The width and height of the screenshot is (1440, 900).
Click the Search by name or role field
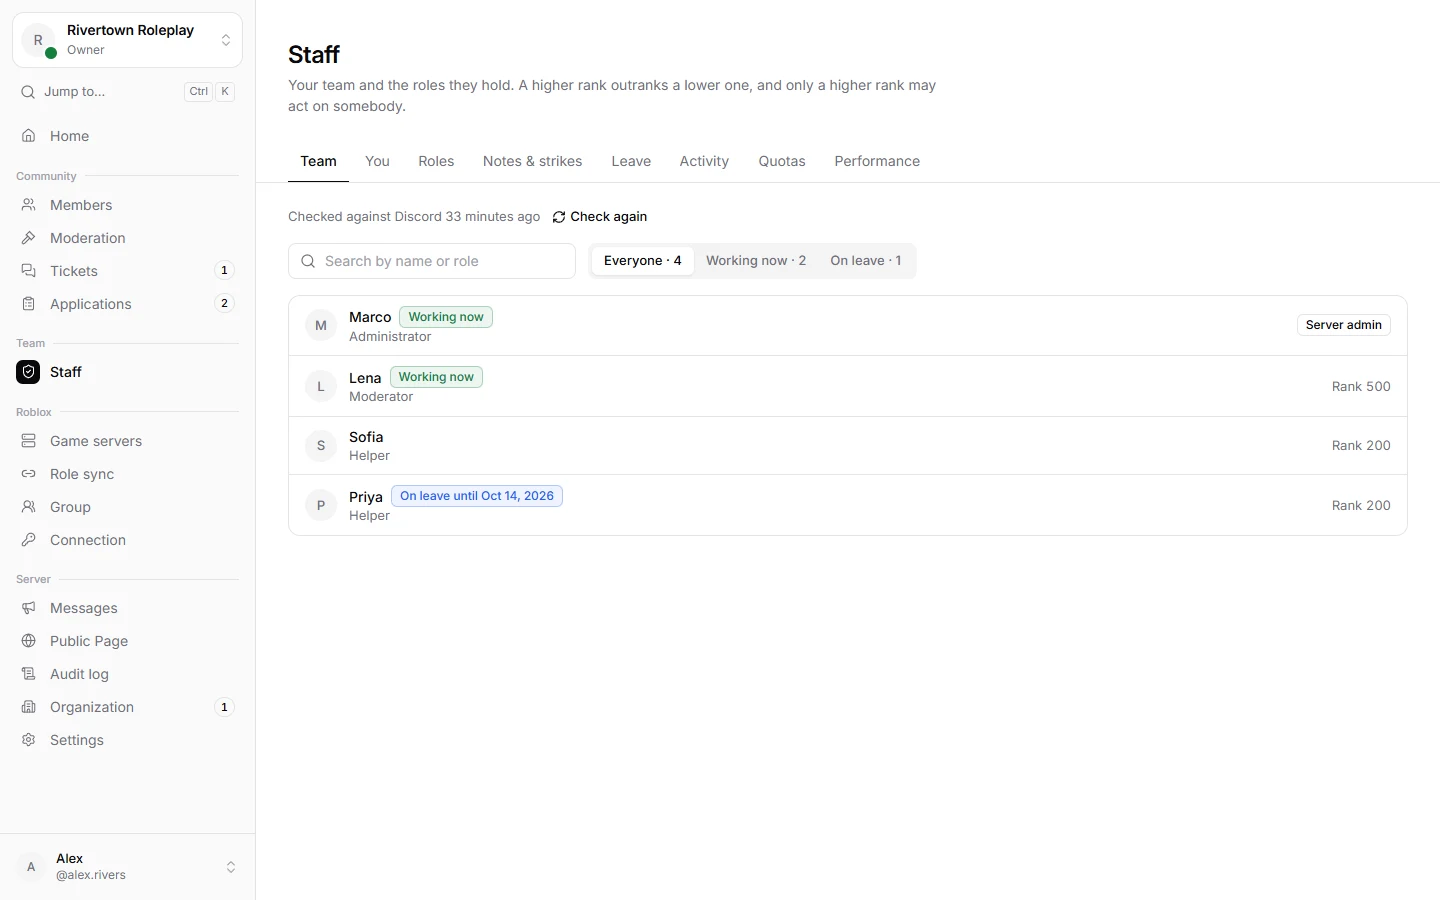coord(432,261)
